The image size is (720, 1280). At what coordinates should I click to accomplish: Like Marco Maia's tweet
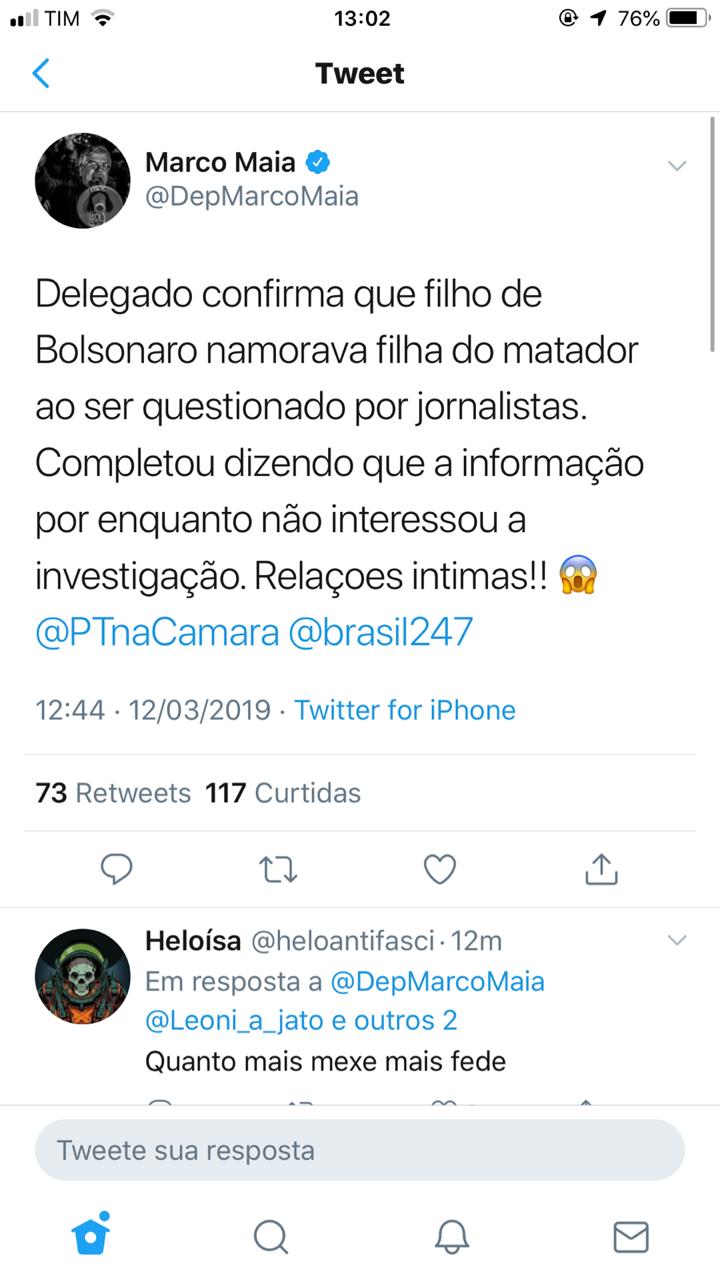(440, 869)
